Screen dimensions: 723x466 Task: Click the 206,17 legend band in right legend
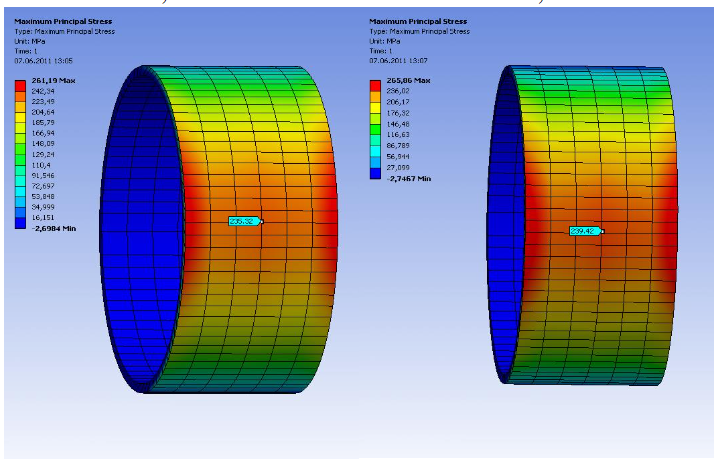tap(376, 103)
